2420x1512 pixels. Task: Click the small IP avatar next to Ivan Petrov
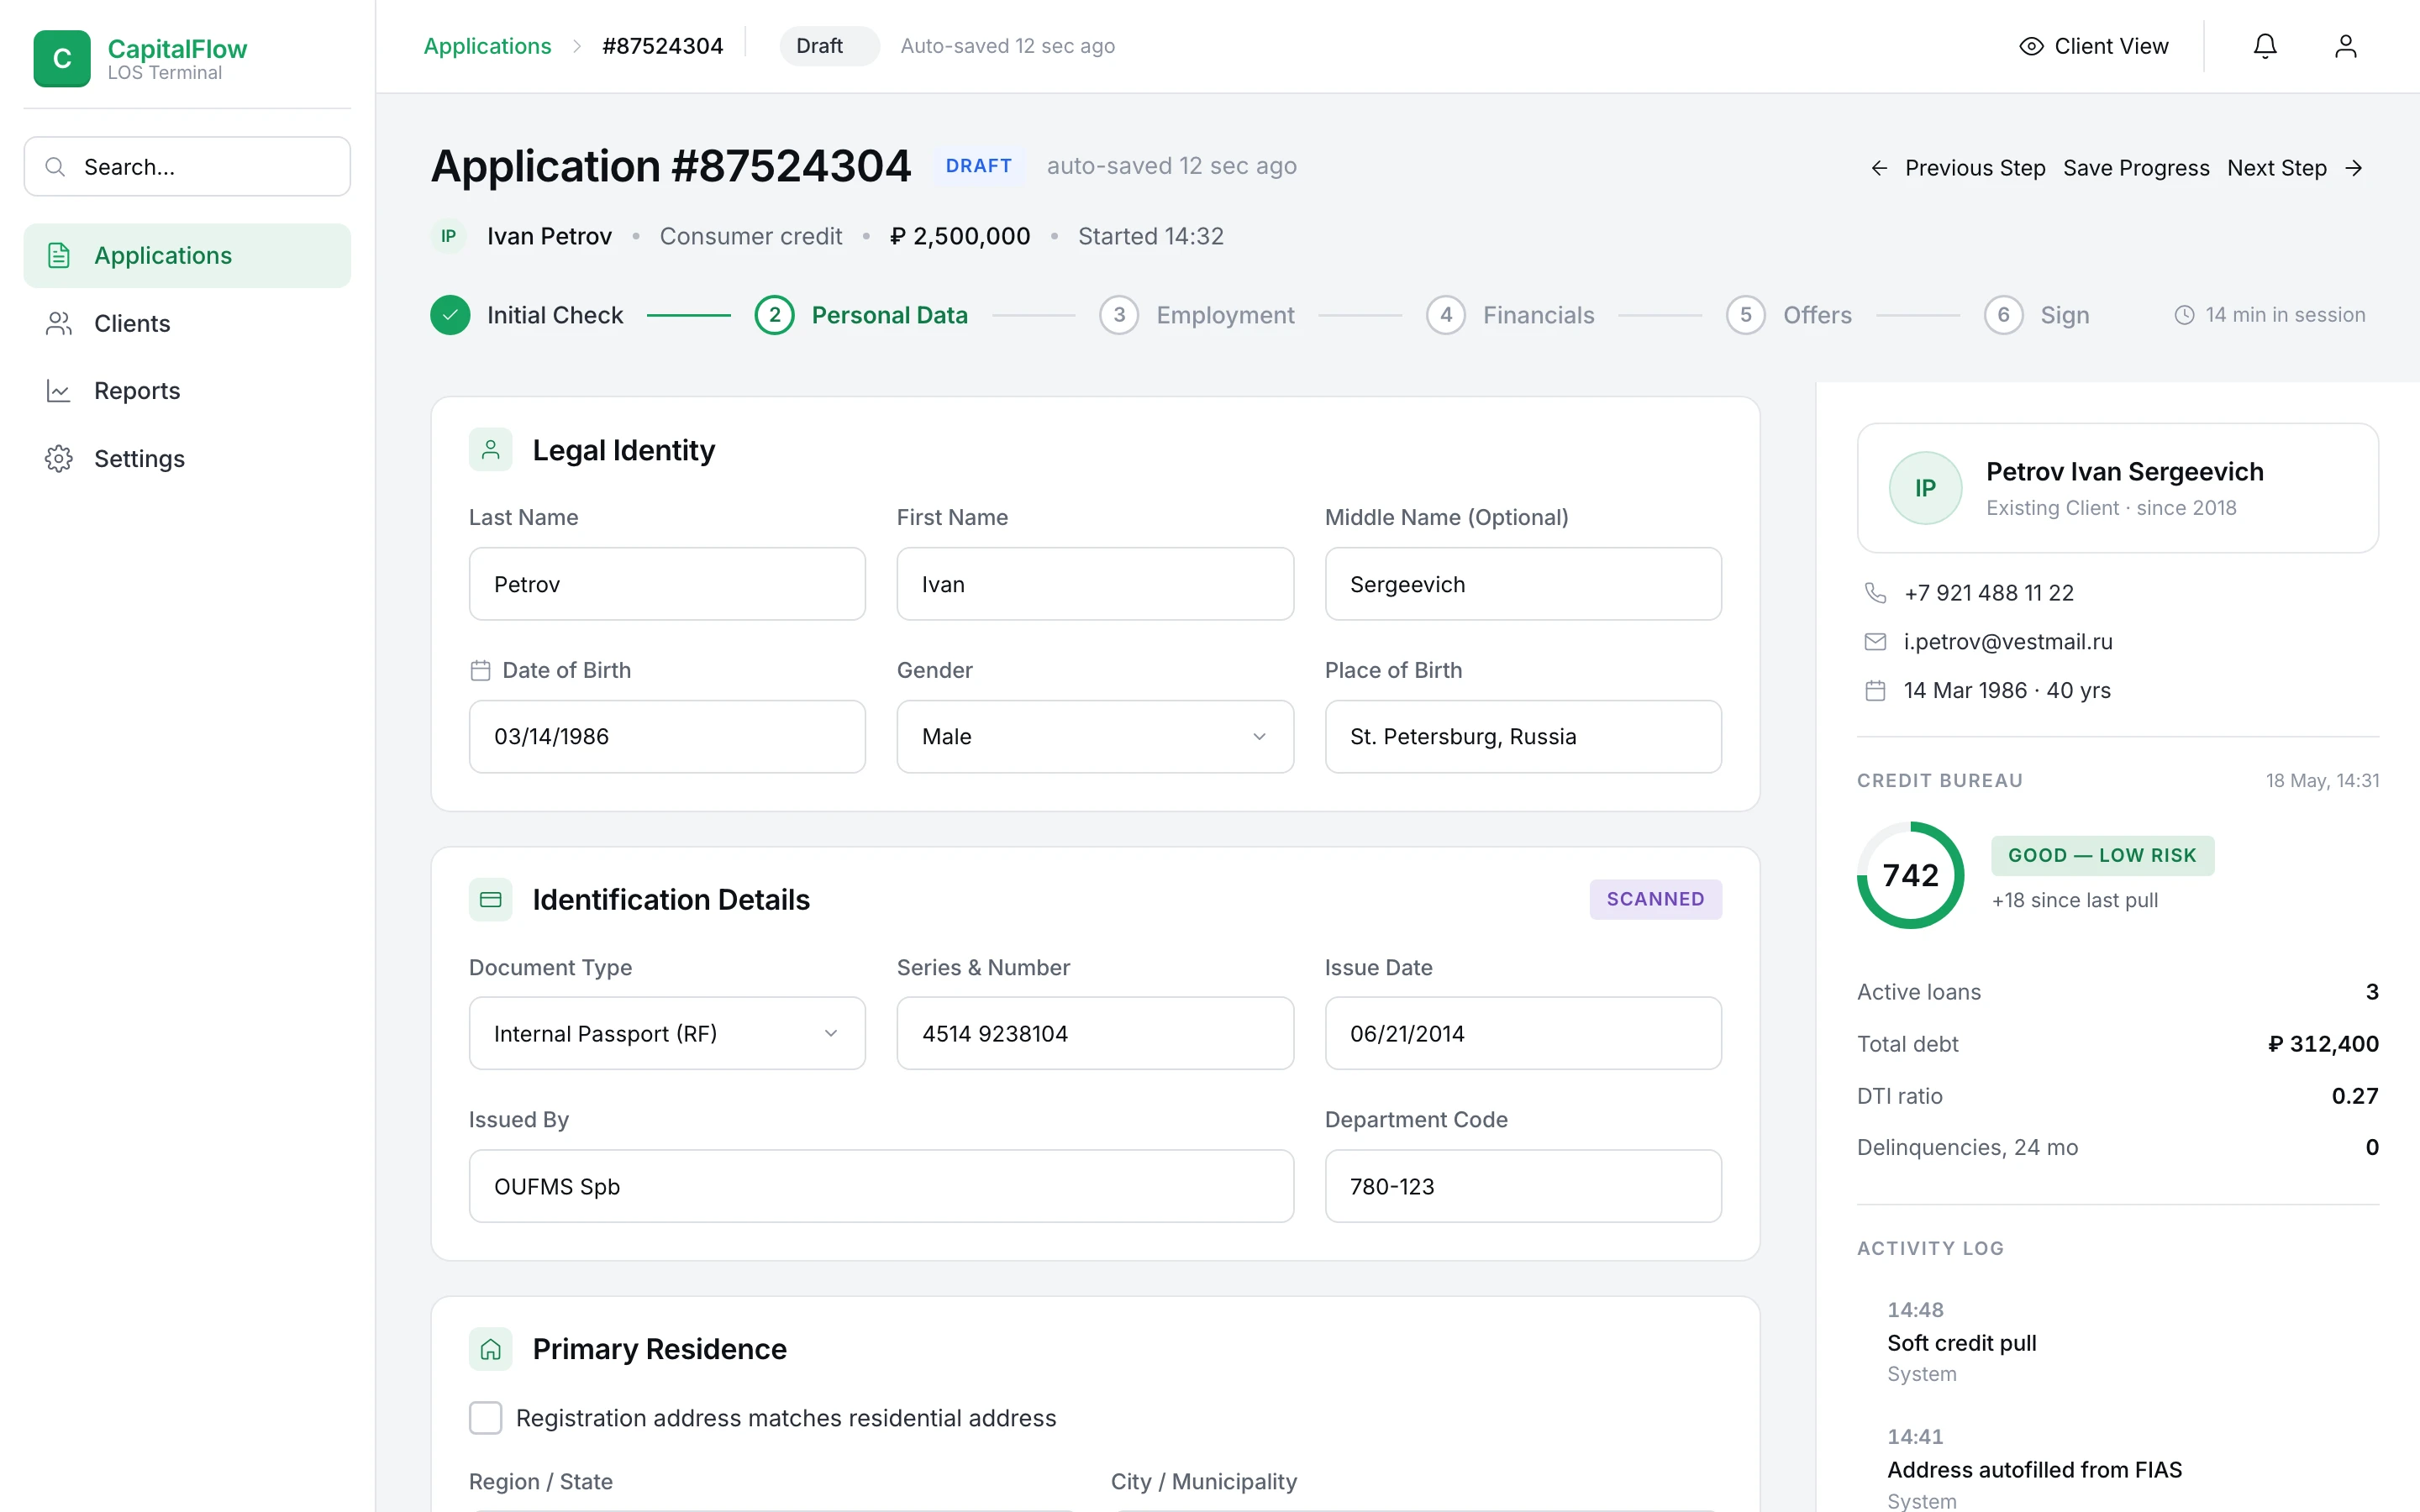[448, 236]
